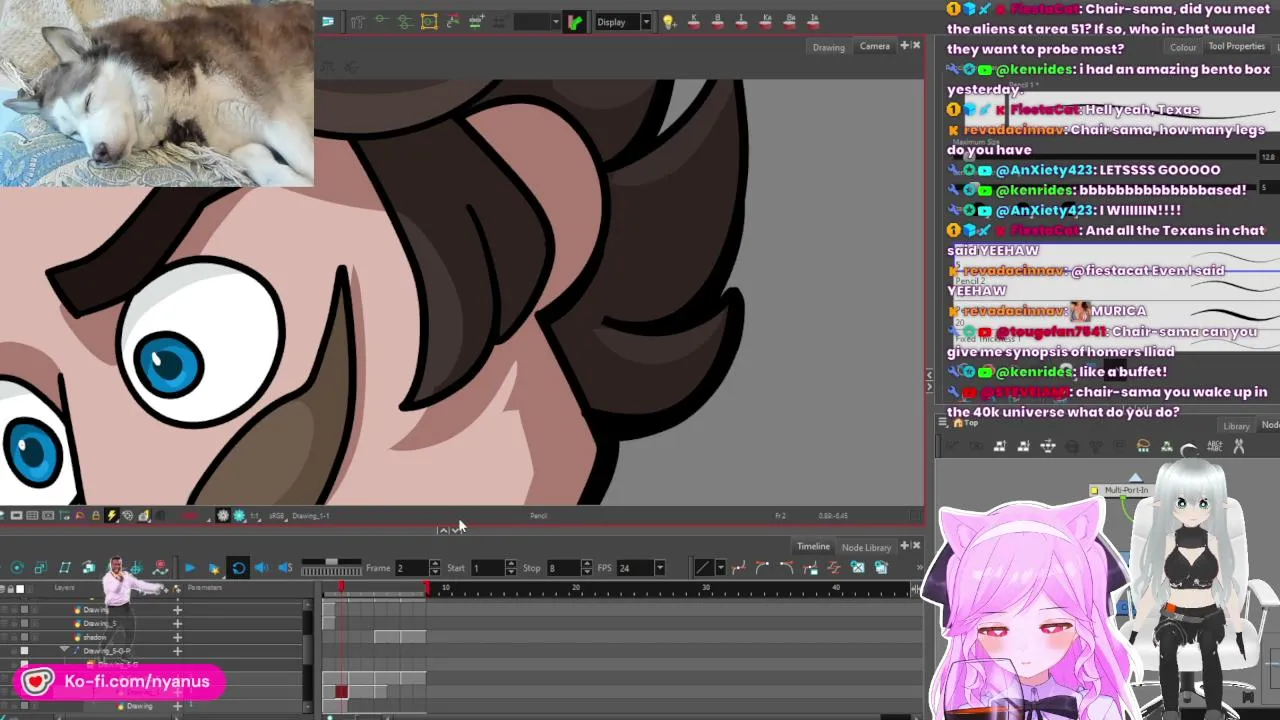Click the add-view plus icon beside Camera tab
Viewport: 1280px width, 720px height.
tap(903, 45)
